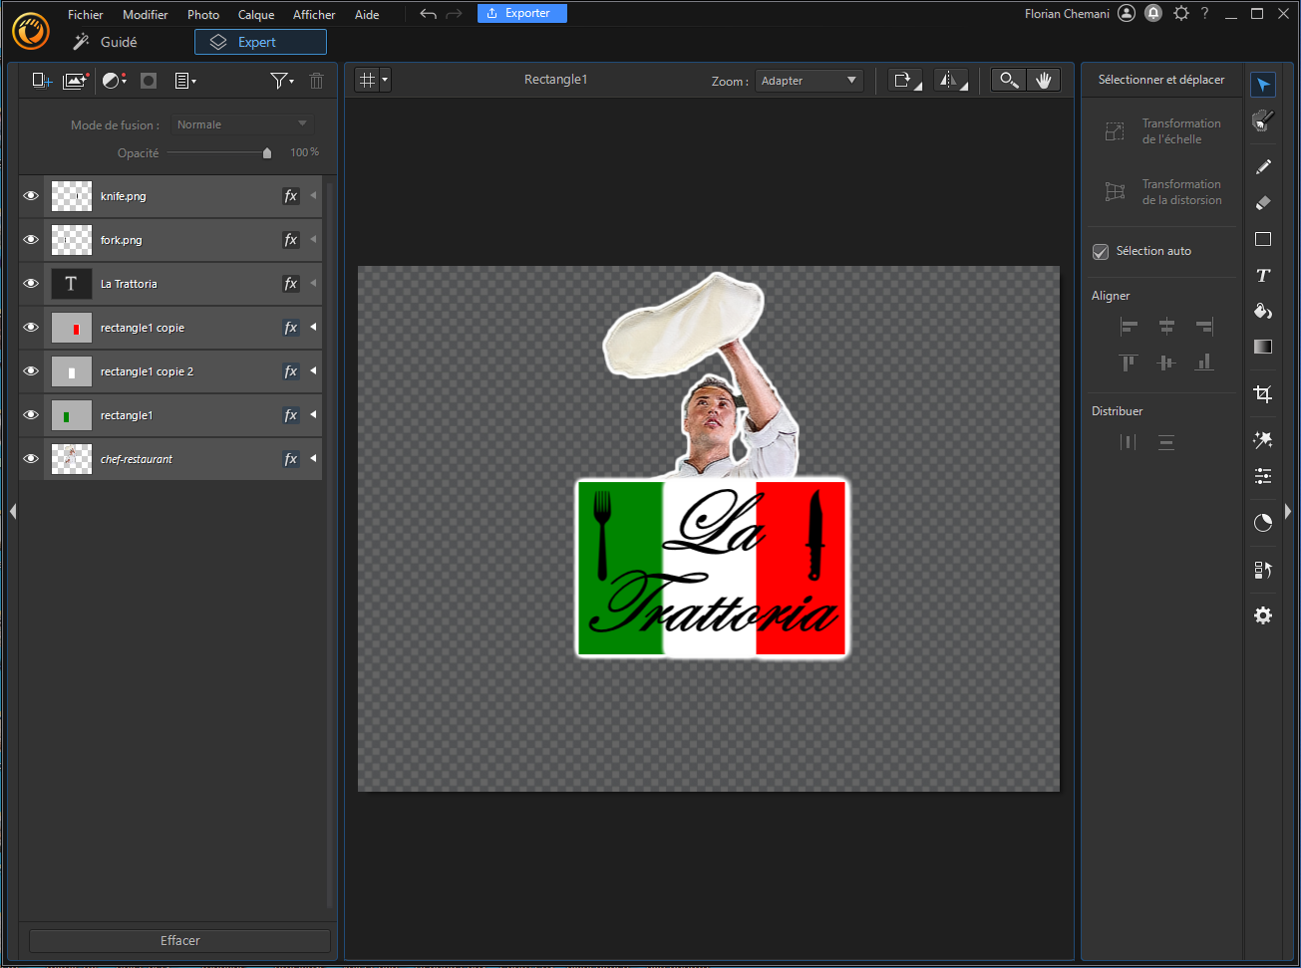Viewport: 1301px width, 968px height.
Task: Click the Exporter button
Action: (x=521, y=13)
